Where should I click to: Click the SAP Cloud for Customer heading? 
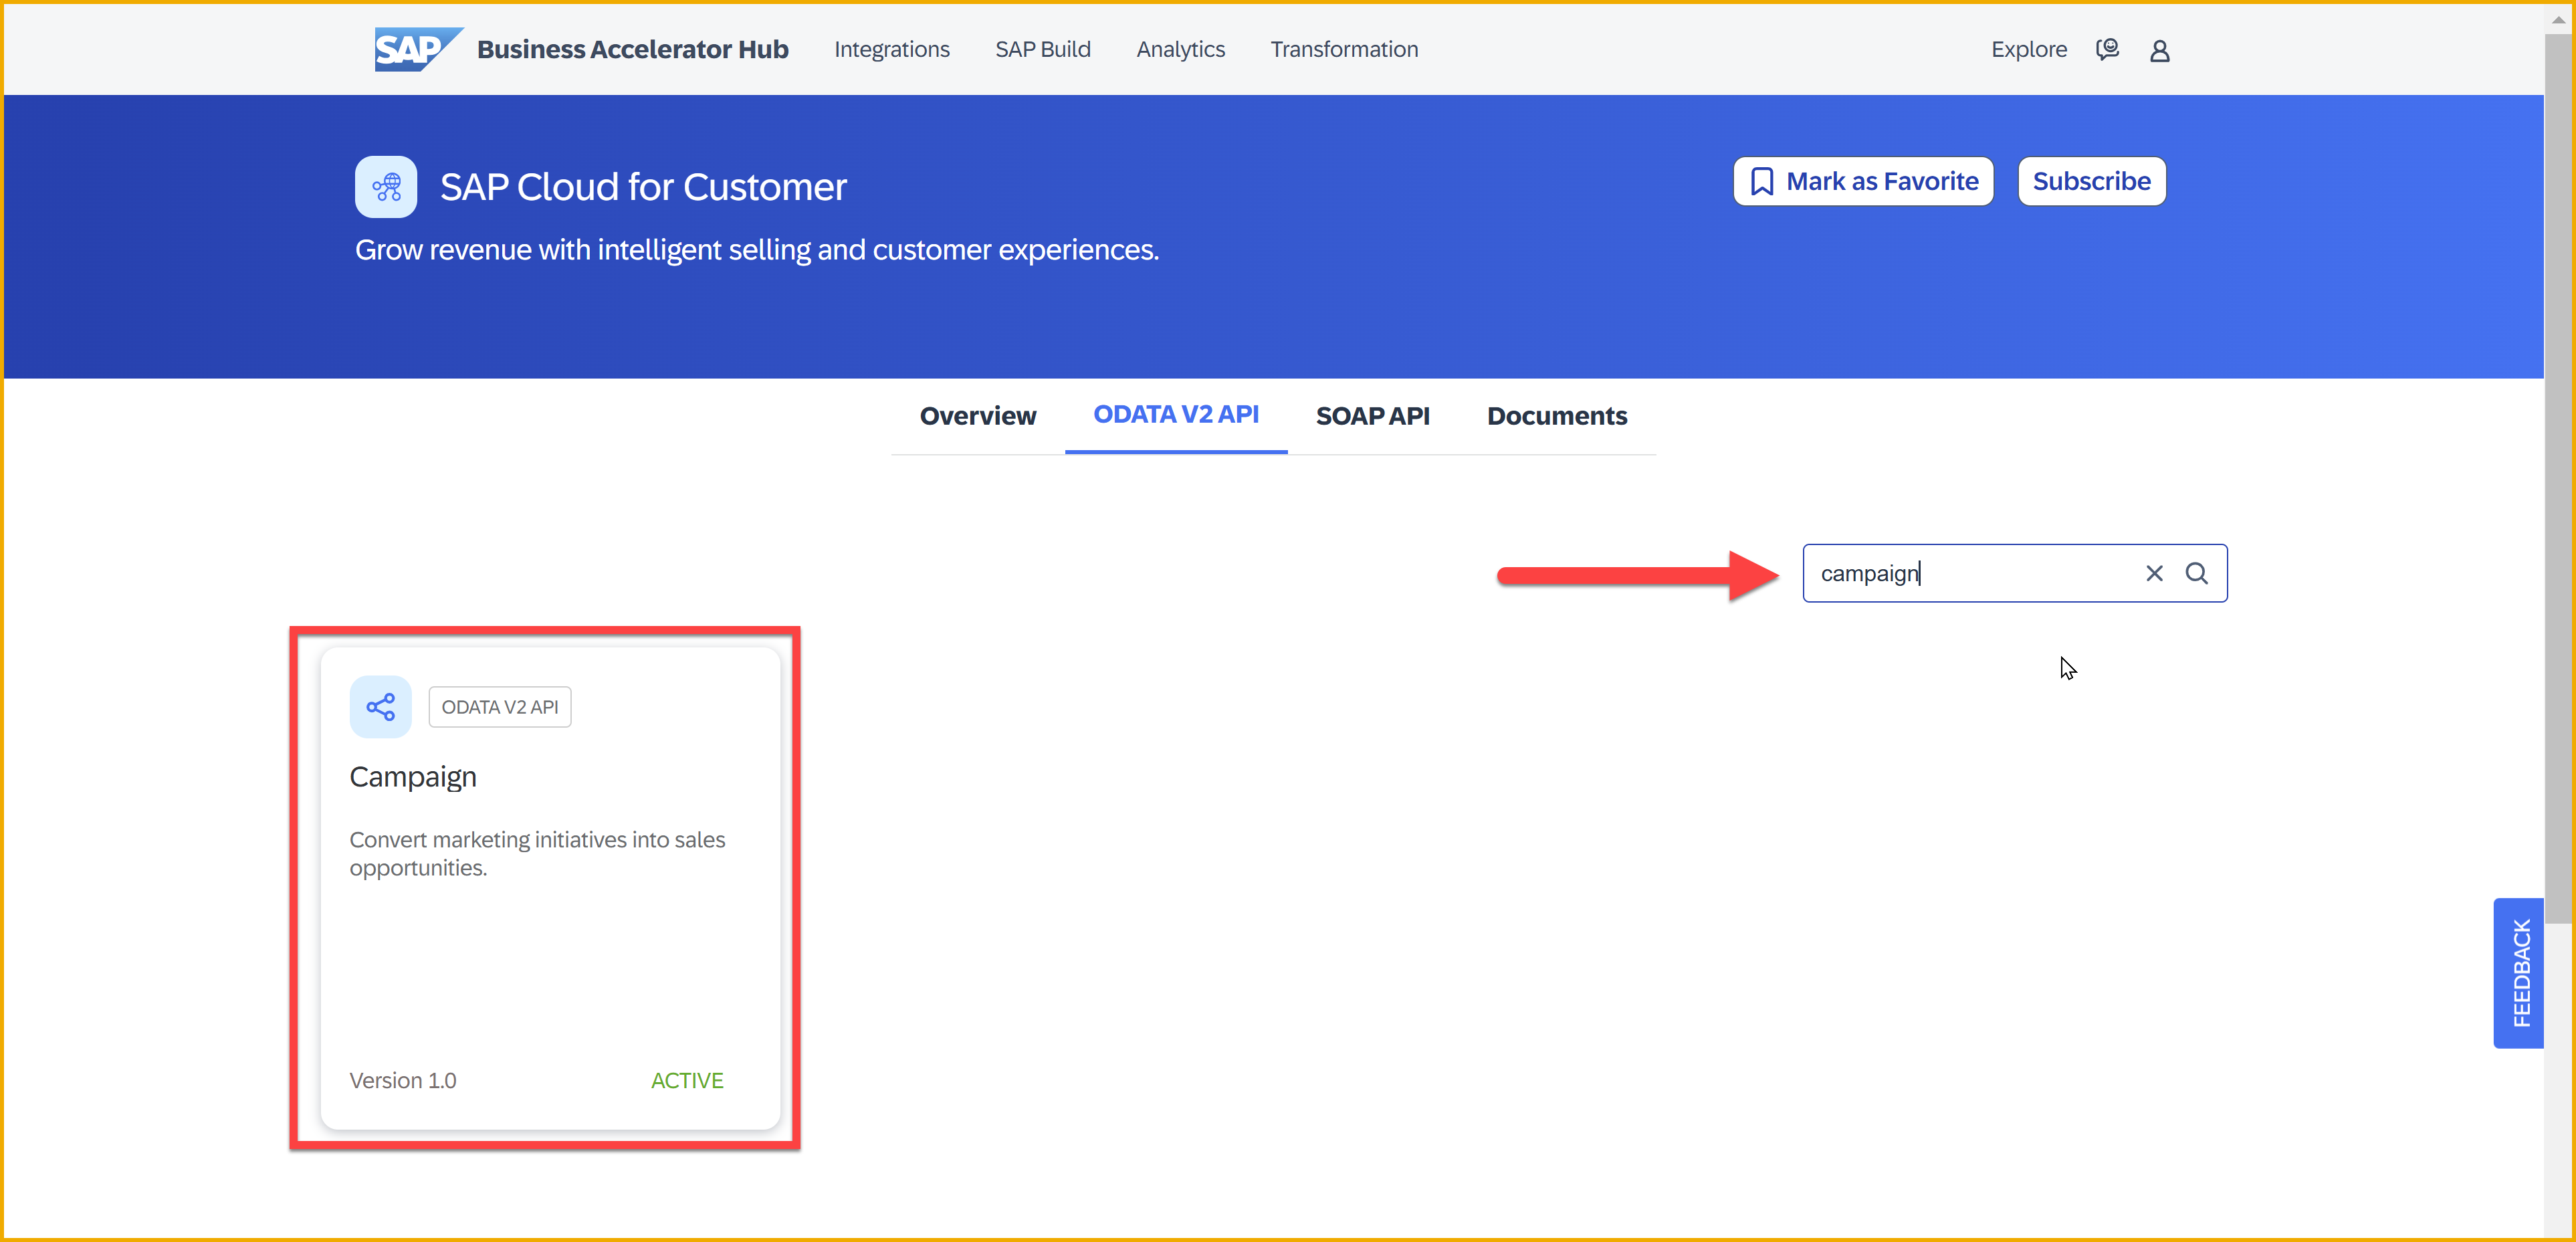[643, 187]
